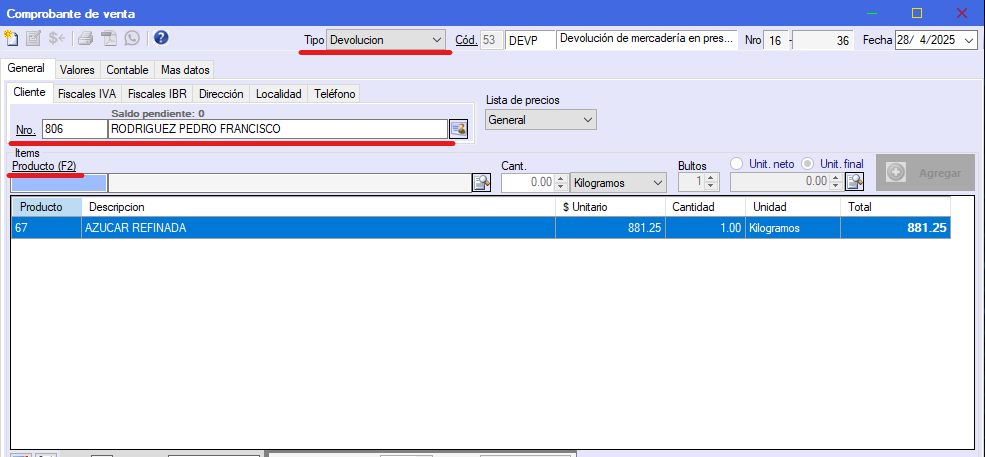Switch to the Contable tab
Image resolution: width=985 pixels, height=457 pixels.
128,70
